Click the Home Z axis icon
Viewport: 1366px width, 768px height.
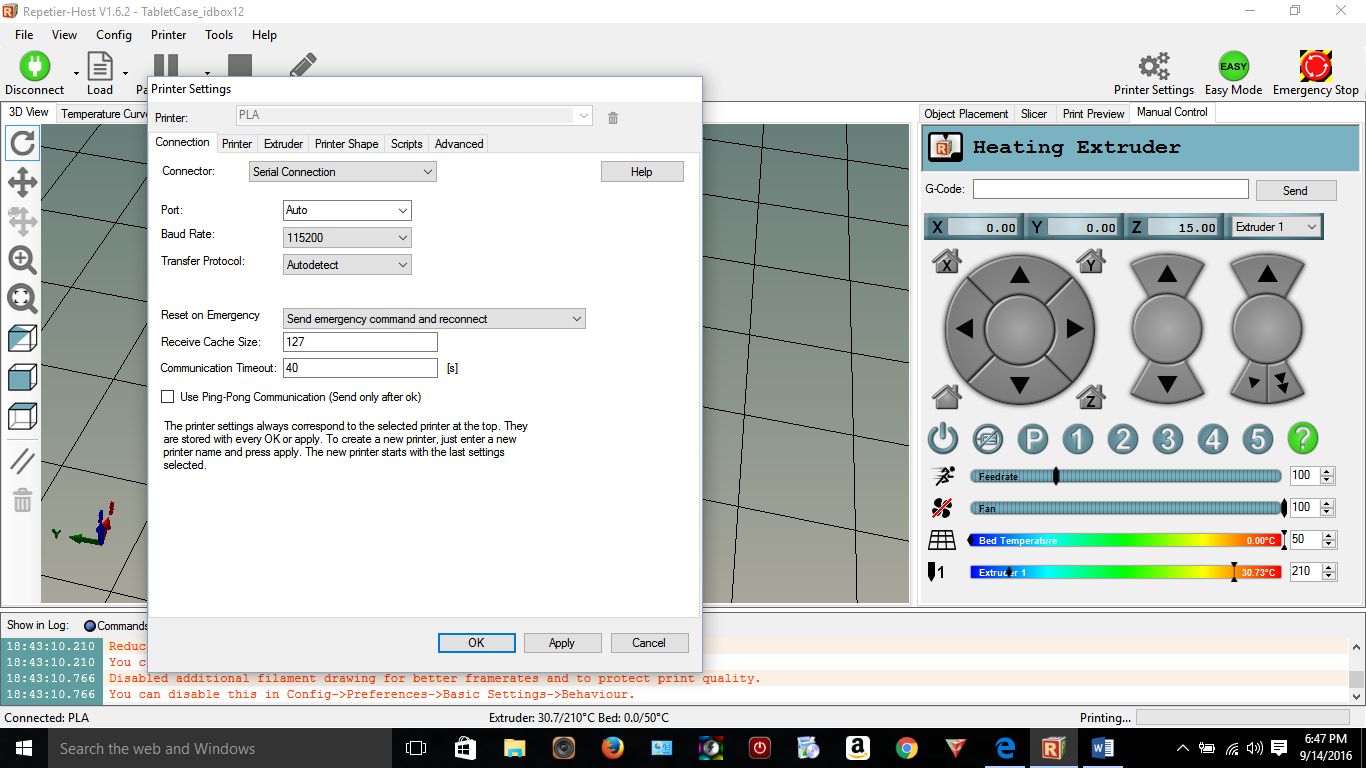[x=1091, y=397]
